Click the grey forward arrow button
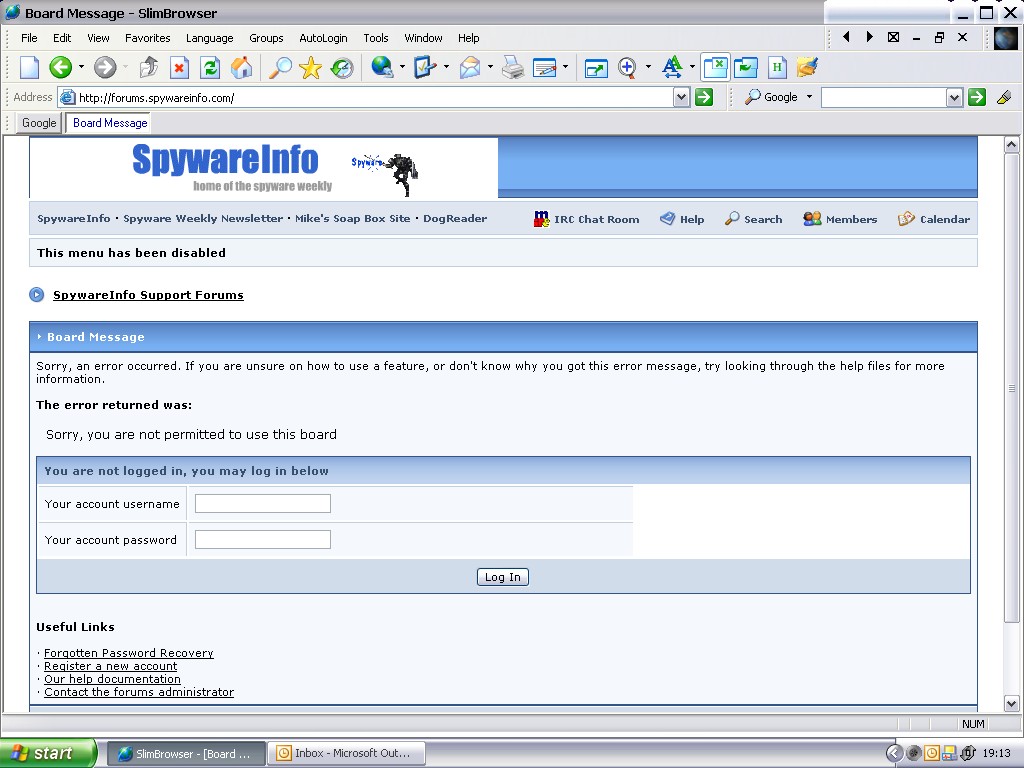The image size is (1024, 768). click(105, 67)
